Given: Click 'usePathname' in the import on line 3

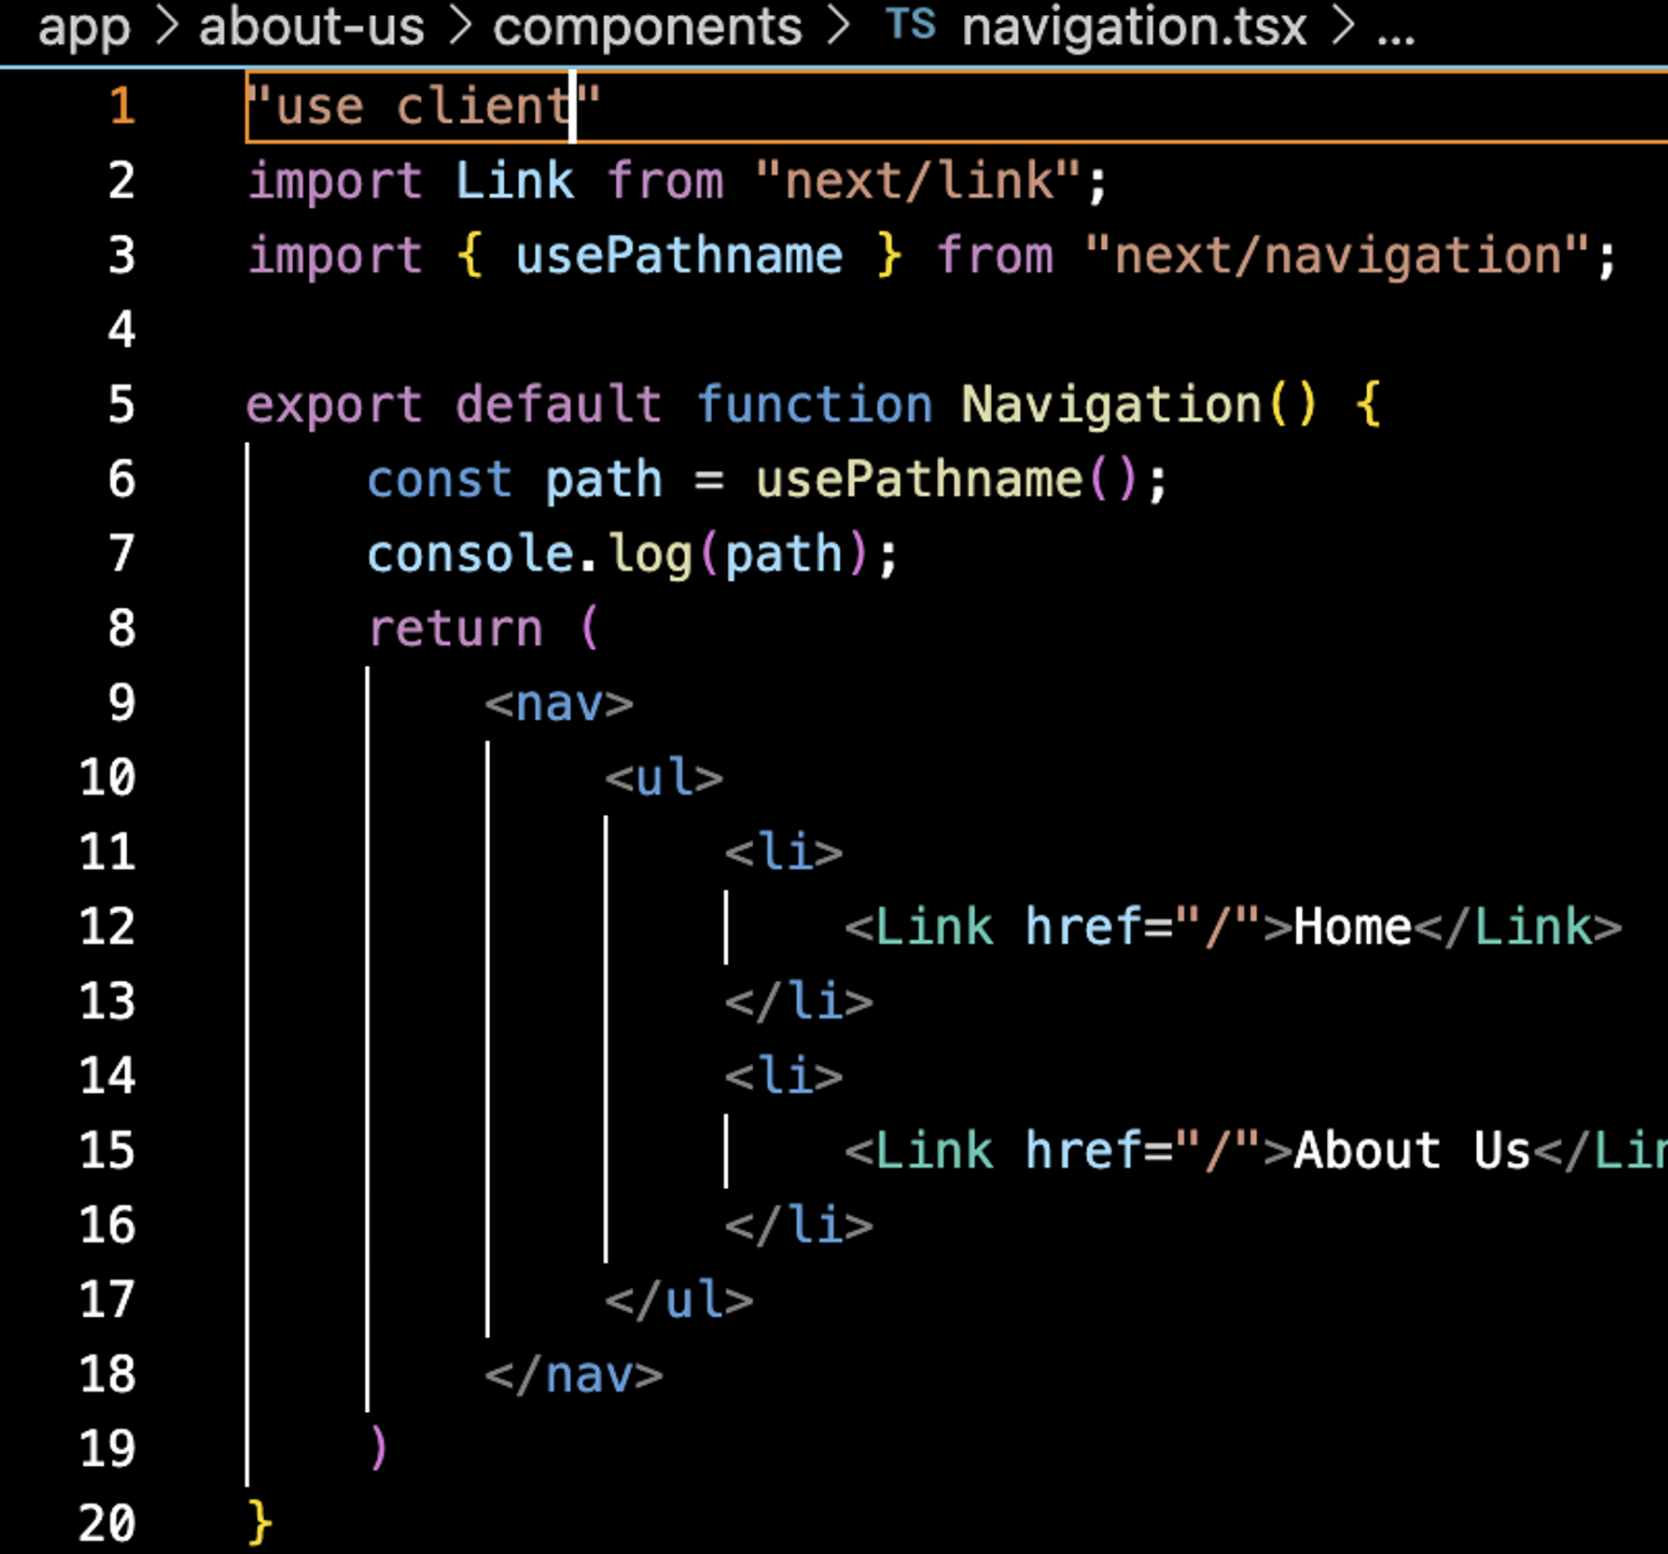Looking at the screenshot, I should point(679,256).
